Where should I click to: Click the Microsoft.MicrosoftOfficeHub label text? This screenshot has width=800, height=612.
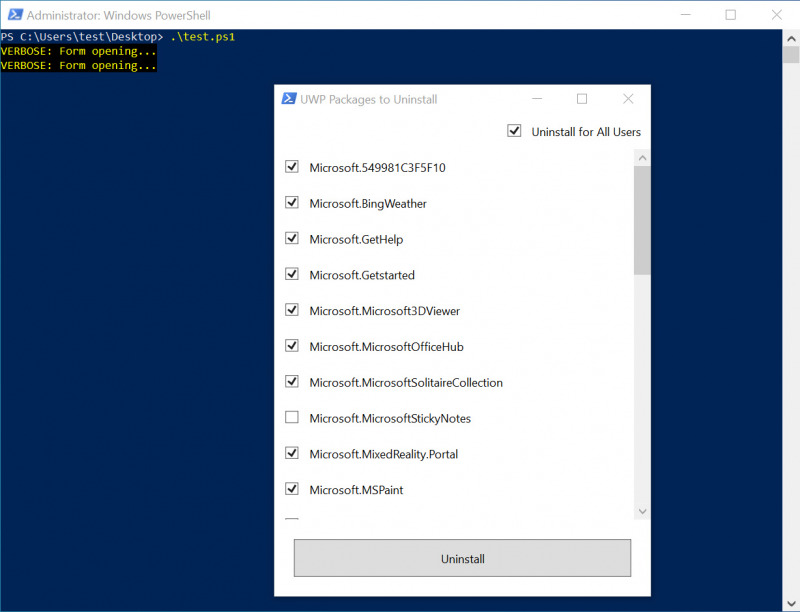386,347
